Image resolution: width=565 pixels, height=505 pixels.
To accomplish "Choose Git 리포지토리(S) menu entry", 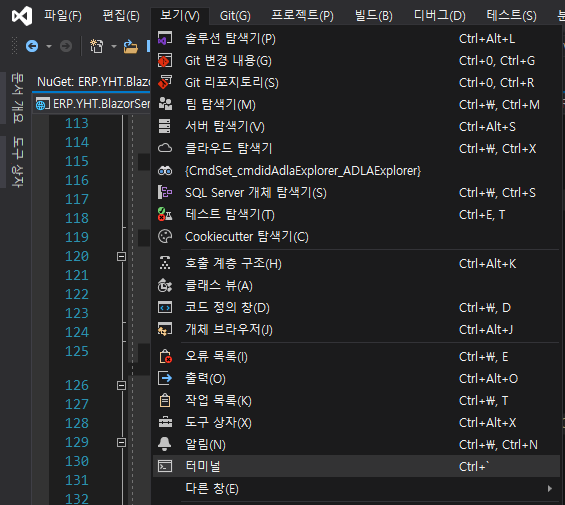I will (x=357, y=83).
